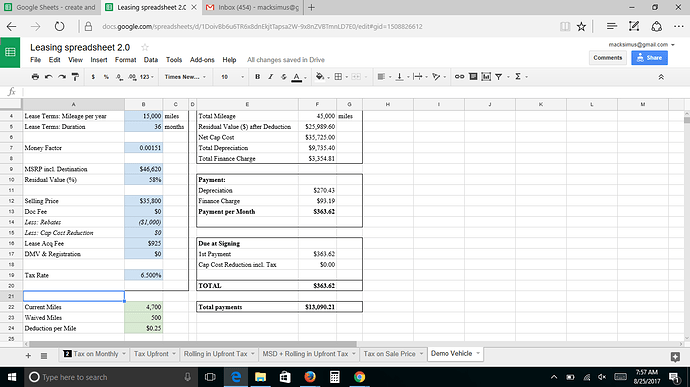
Task: Expand the Demo Vehicle sheet tab menu
Action: tap(478, 354)
